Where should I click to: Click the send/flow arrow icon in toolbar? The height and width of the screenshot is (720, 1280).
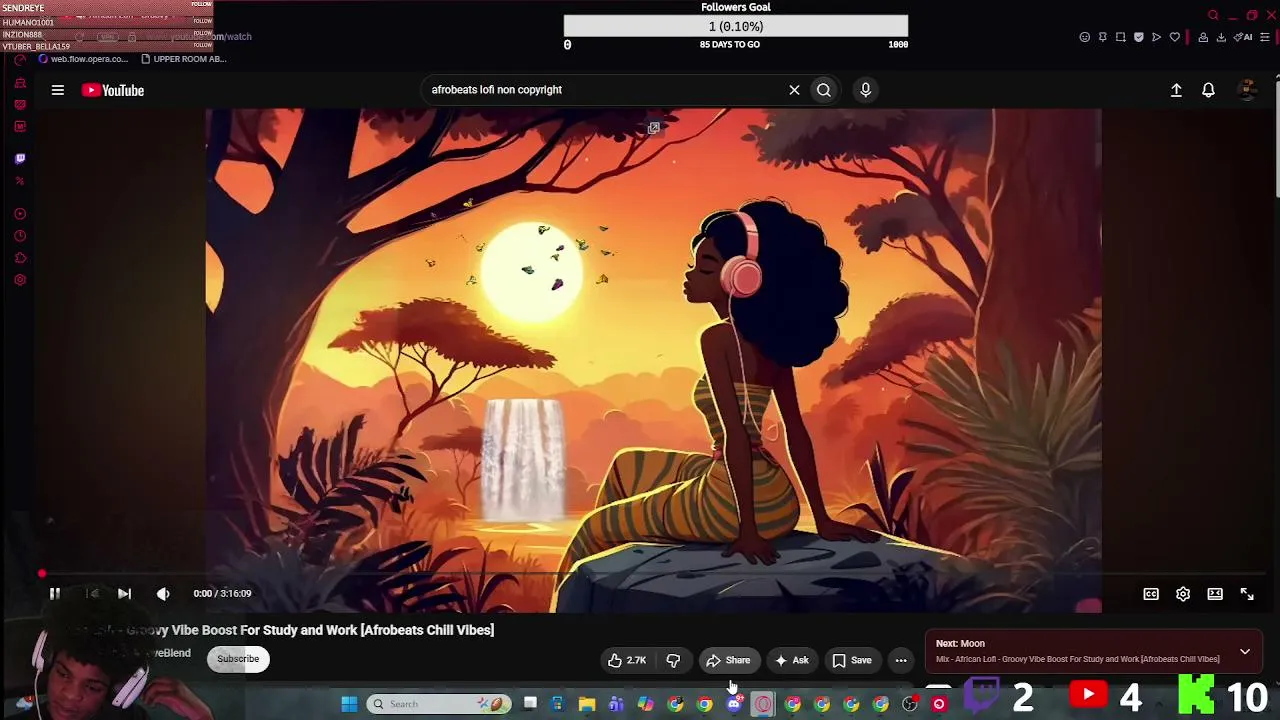pos(1157,37)
